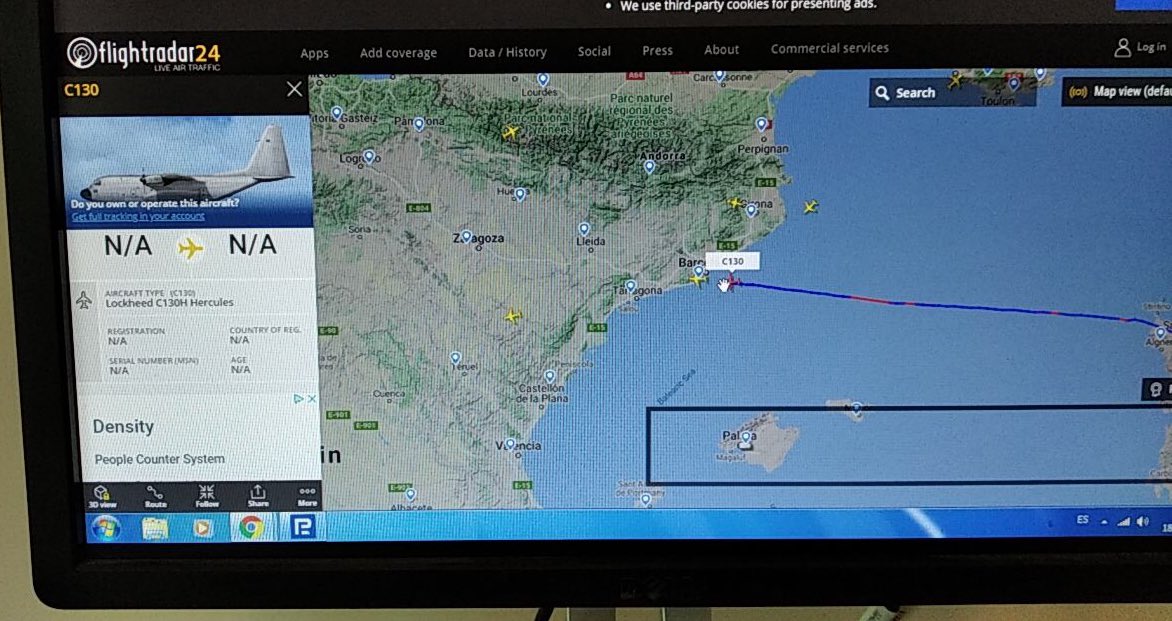Open the More options menu
This screenshot has height=621, width=1172.
(307, 496)
